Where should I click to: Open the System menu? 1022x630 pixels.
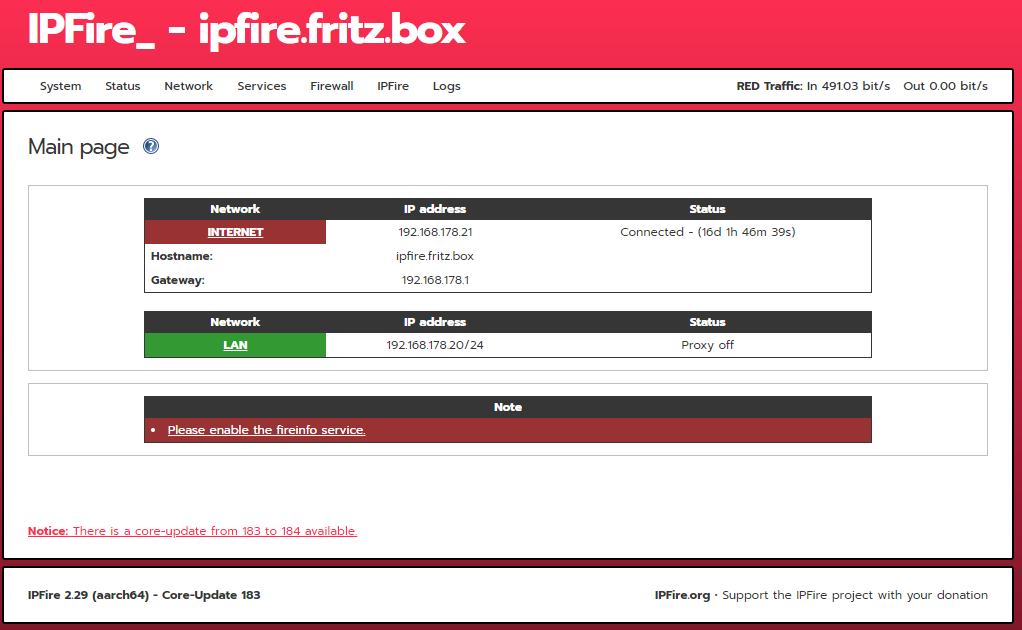point(61,86)
